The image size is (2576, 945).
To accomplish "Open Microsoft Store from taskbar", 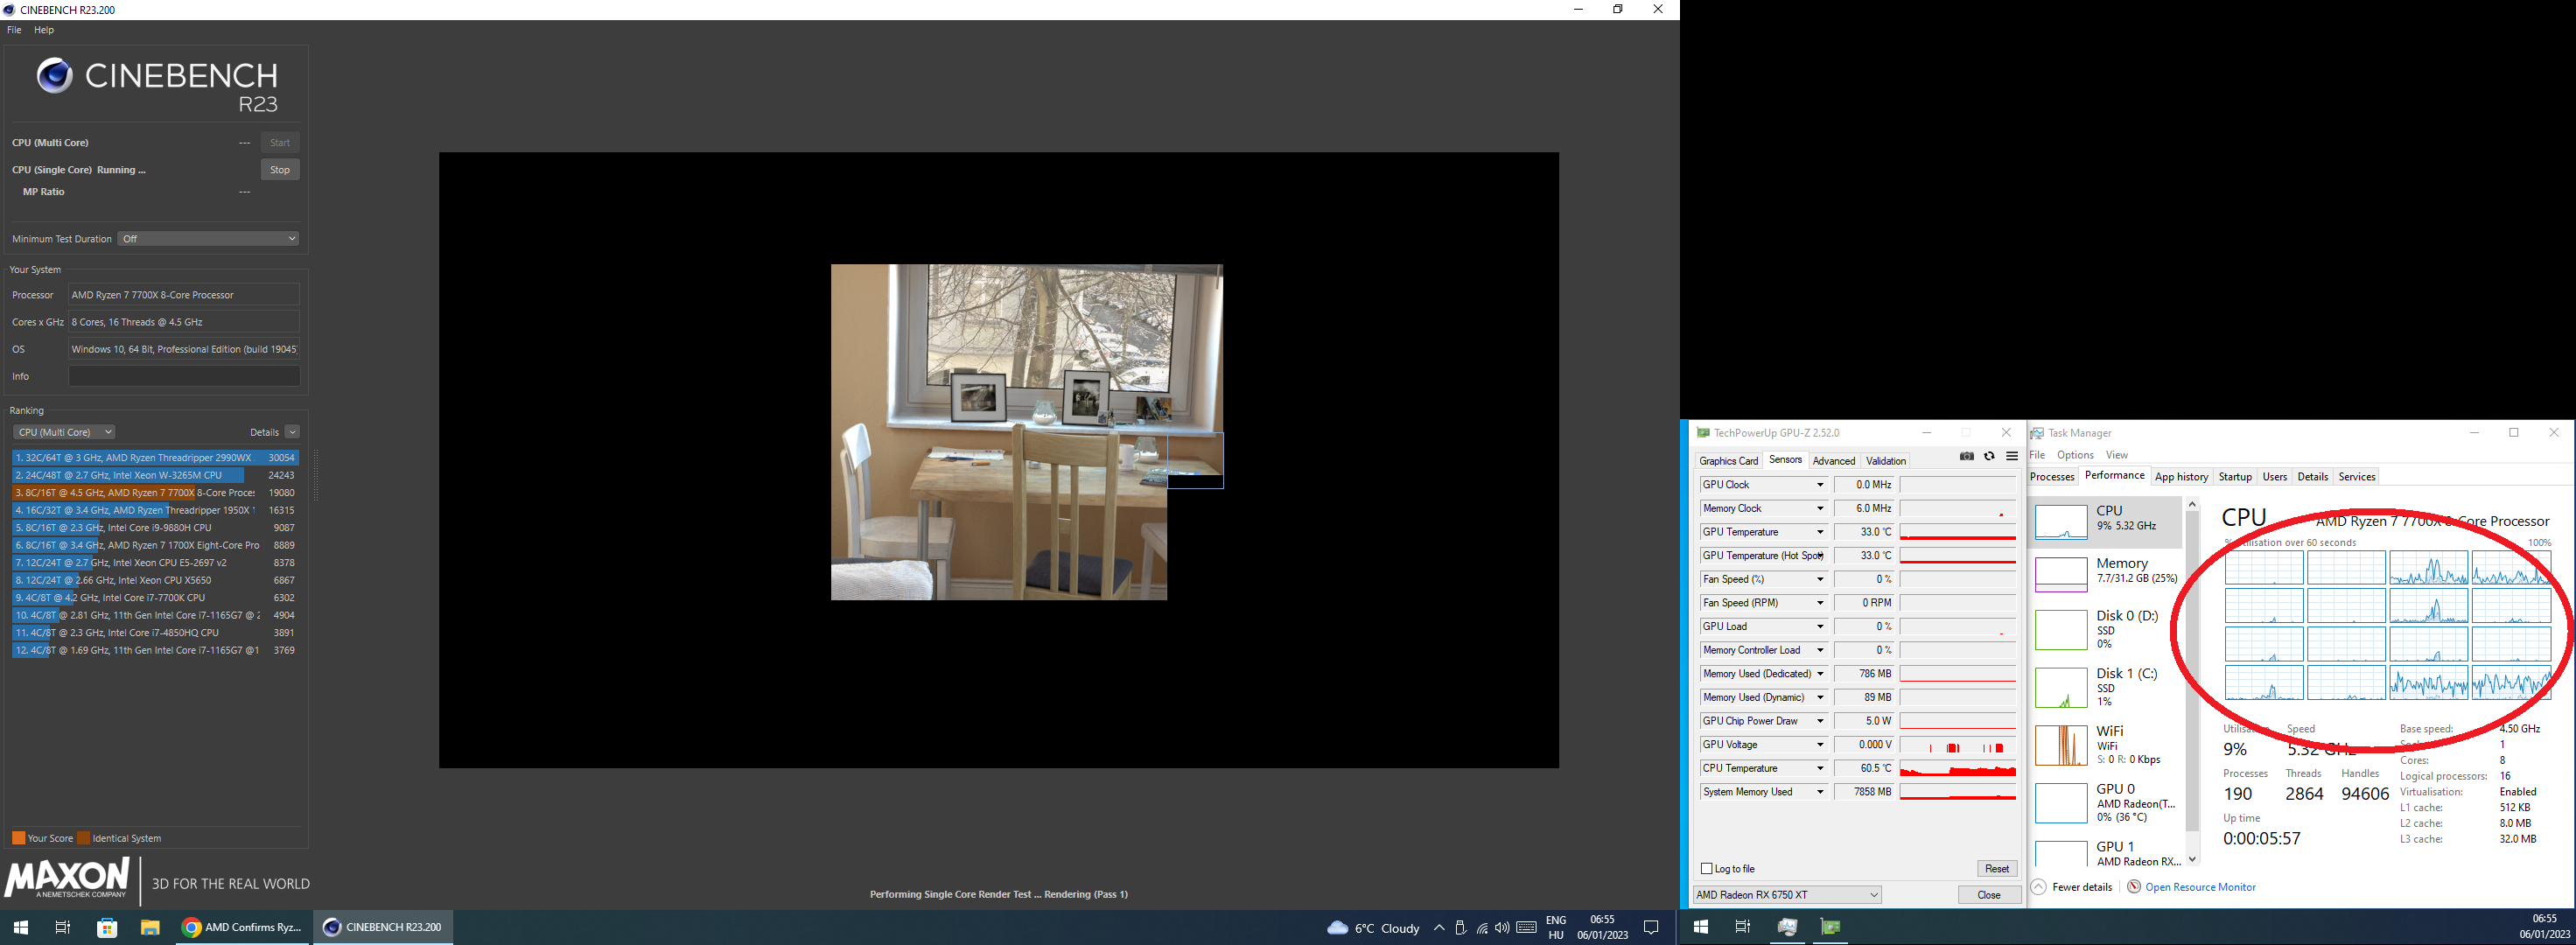I will 107,927.
